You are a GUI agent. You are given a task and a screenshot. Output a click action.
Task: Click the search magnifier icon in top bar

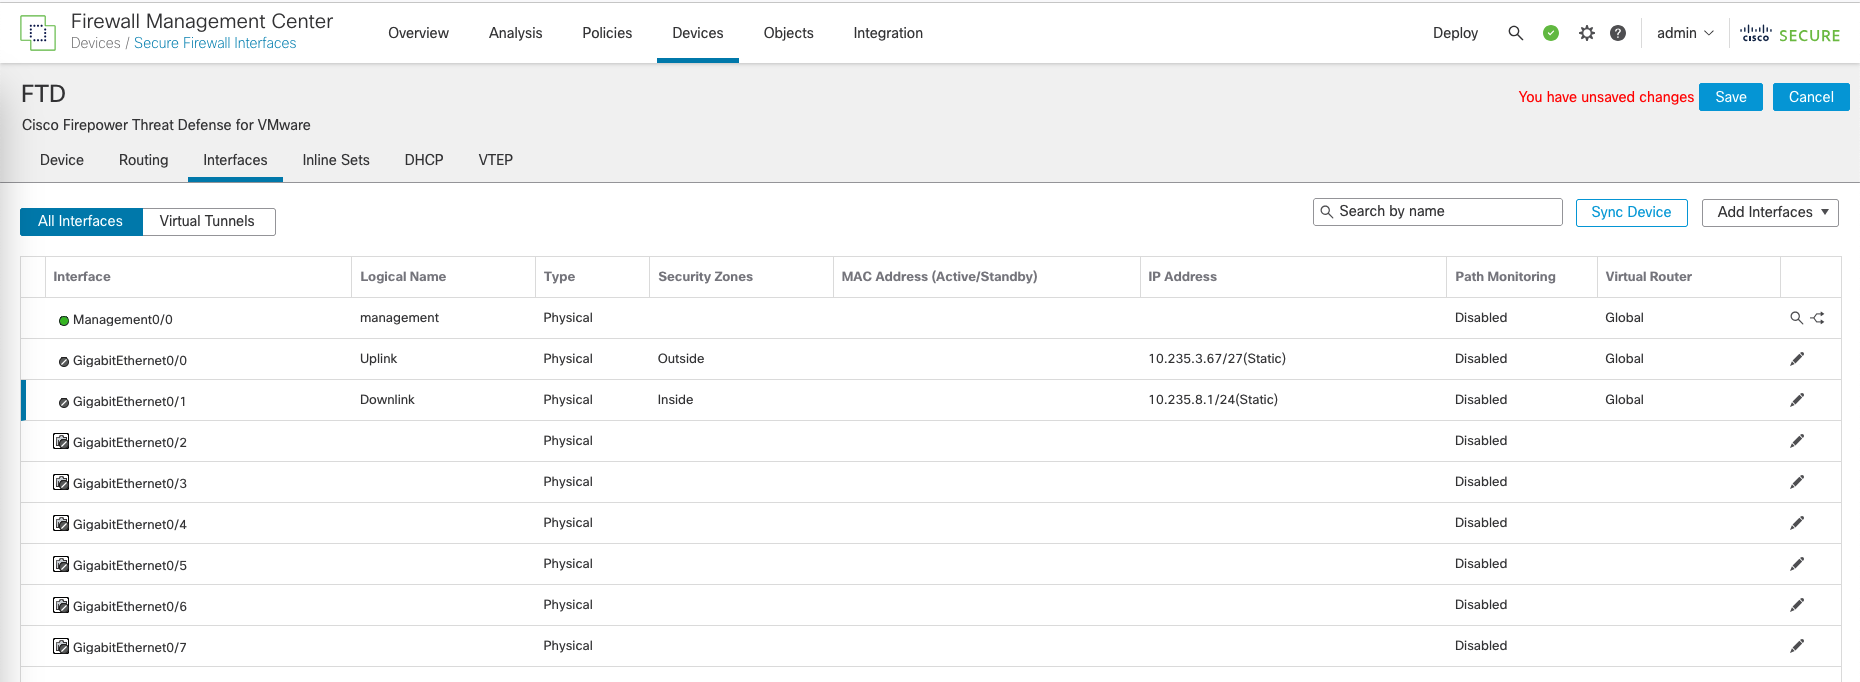[x=1515, y=33]
